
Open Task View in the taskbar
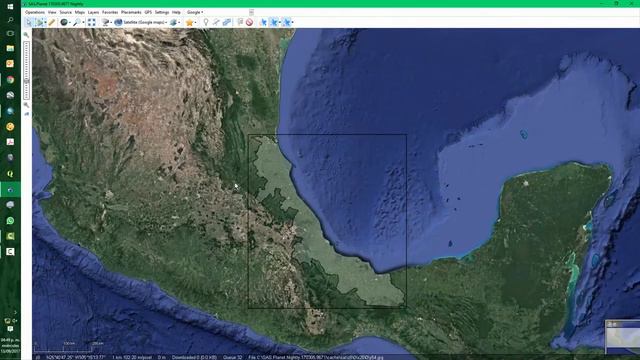(x=10, y=33)
